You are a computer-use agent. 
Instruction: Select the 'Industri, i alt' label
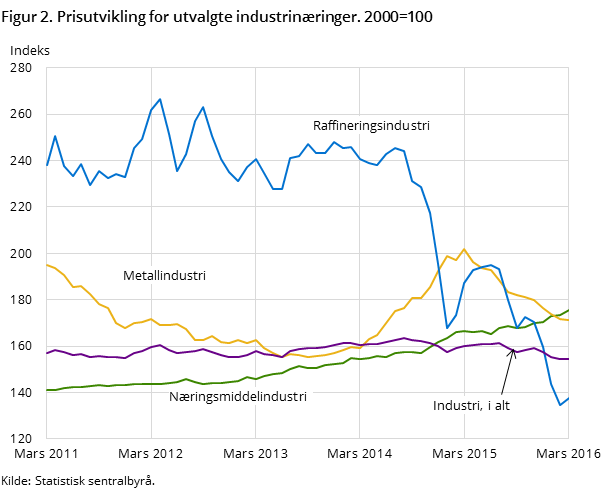(x=471, y=405)
